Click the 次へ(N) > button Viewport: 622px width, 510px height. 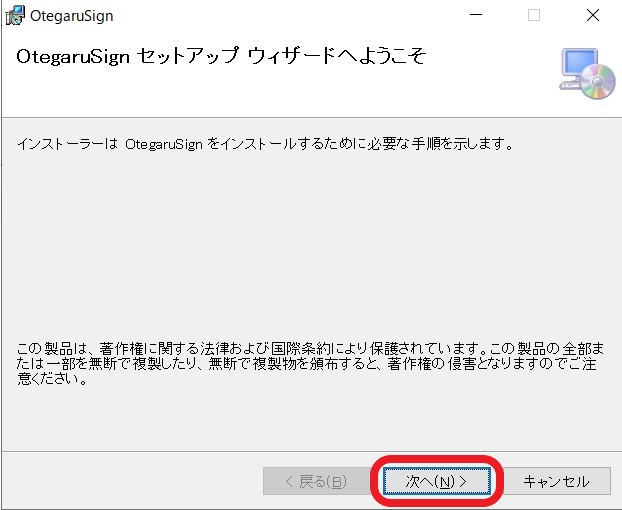[436, 481]
